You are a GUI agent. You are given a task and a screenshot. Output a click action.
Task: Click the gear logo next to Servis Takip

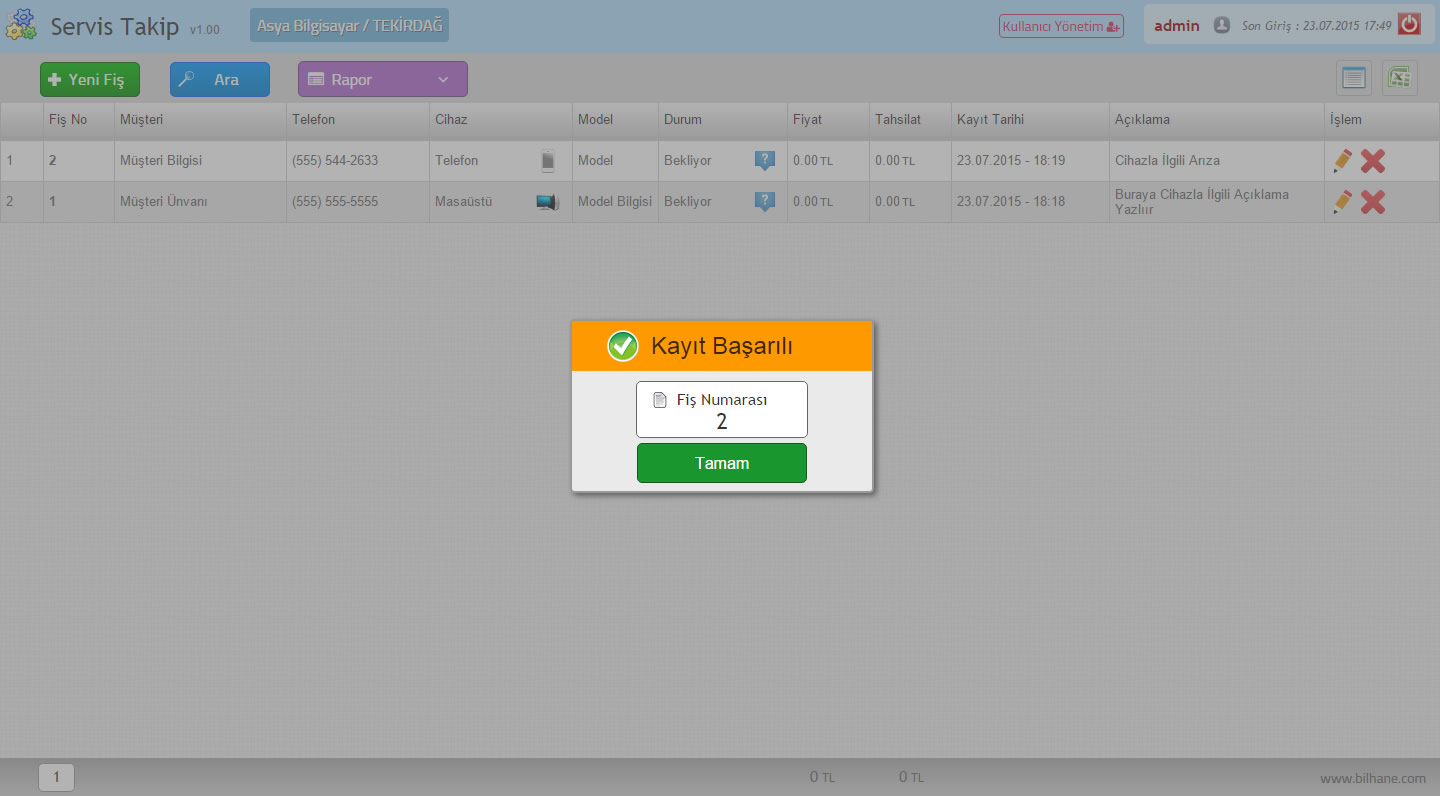(21, 25)
